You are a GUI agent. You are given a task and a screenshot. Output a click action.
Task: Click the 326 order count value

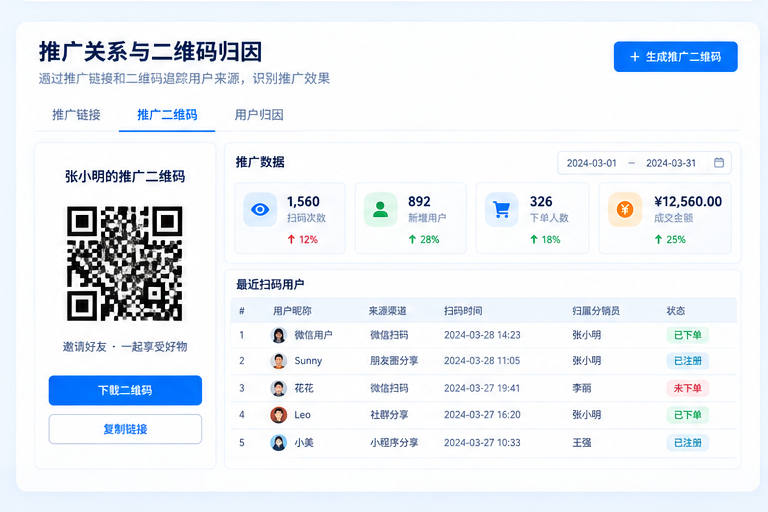541,202
